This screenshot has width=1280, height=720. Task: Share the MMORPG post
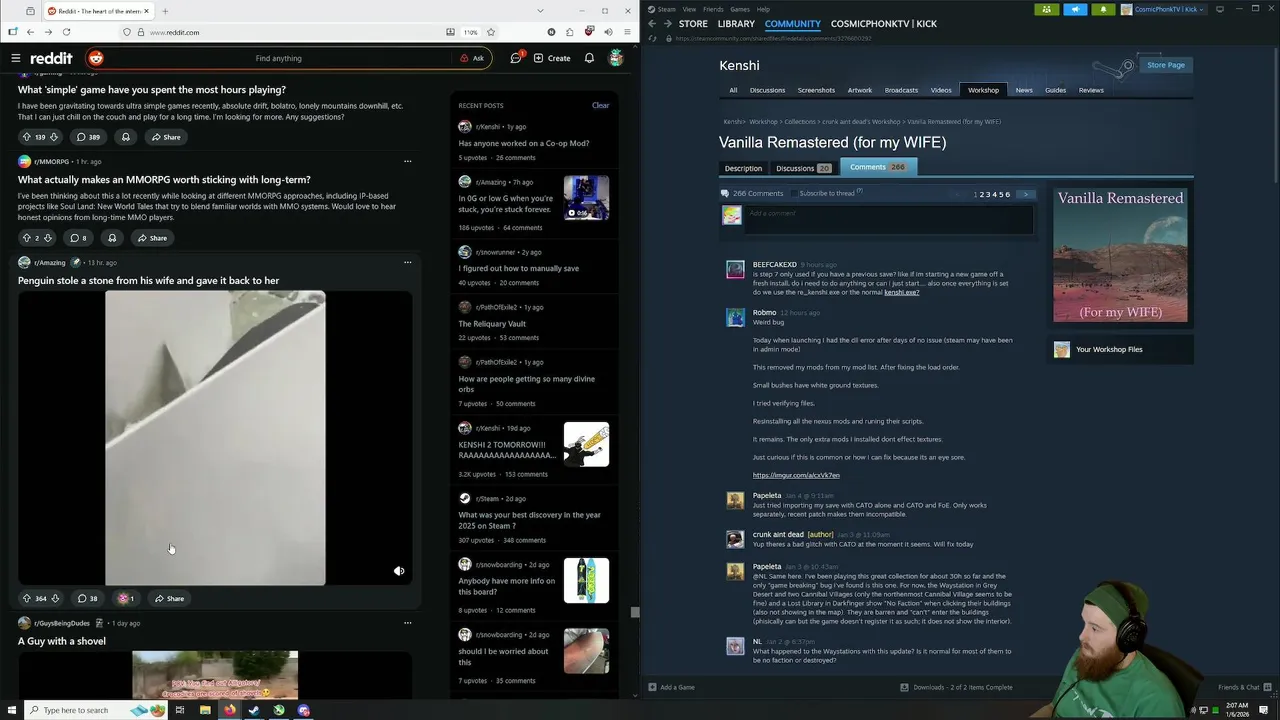click(x=152, y=238)
